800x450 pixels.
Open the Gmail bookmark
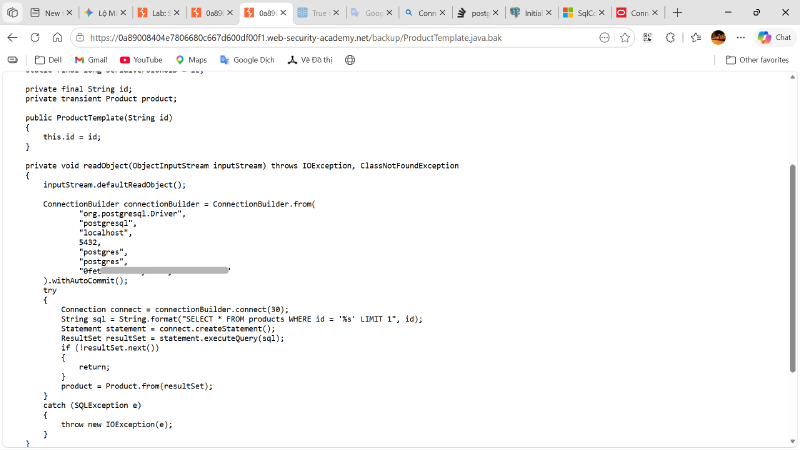91,60
